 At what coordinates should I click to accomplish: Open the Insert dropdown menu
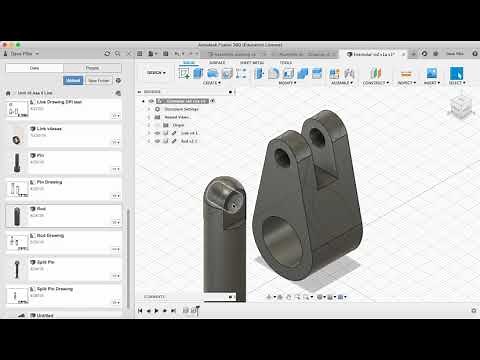[x=432, y=83]
